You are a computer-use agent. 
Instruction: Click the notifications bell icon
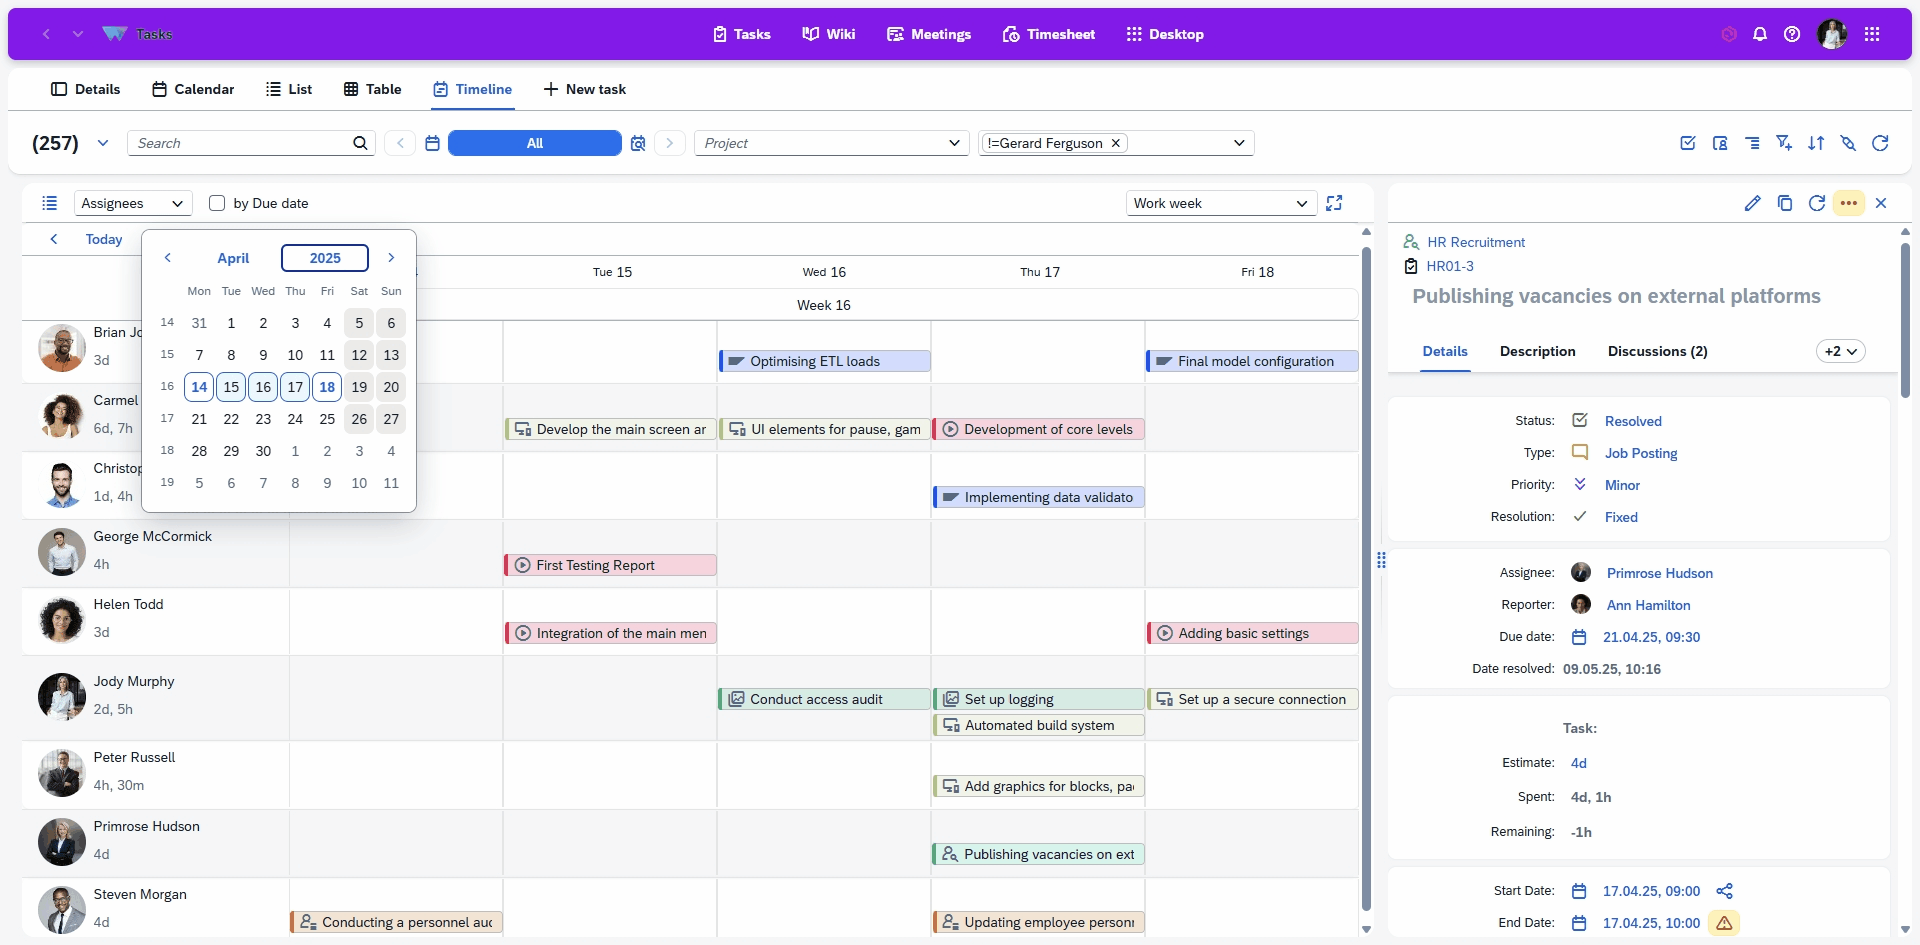[1760, 34]
